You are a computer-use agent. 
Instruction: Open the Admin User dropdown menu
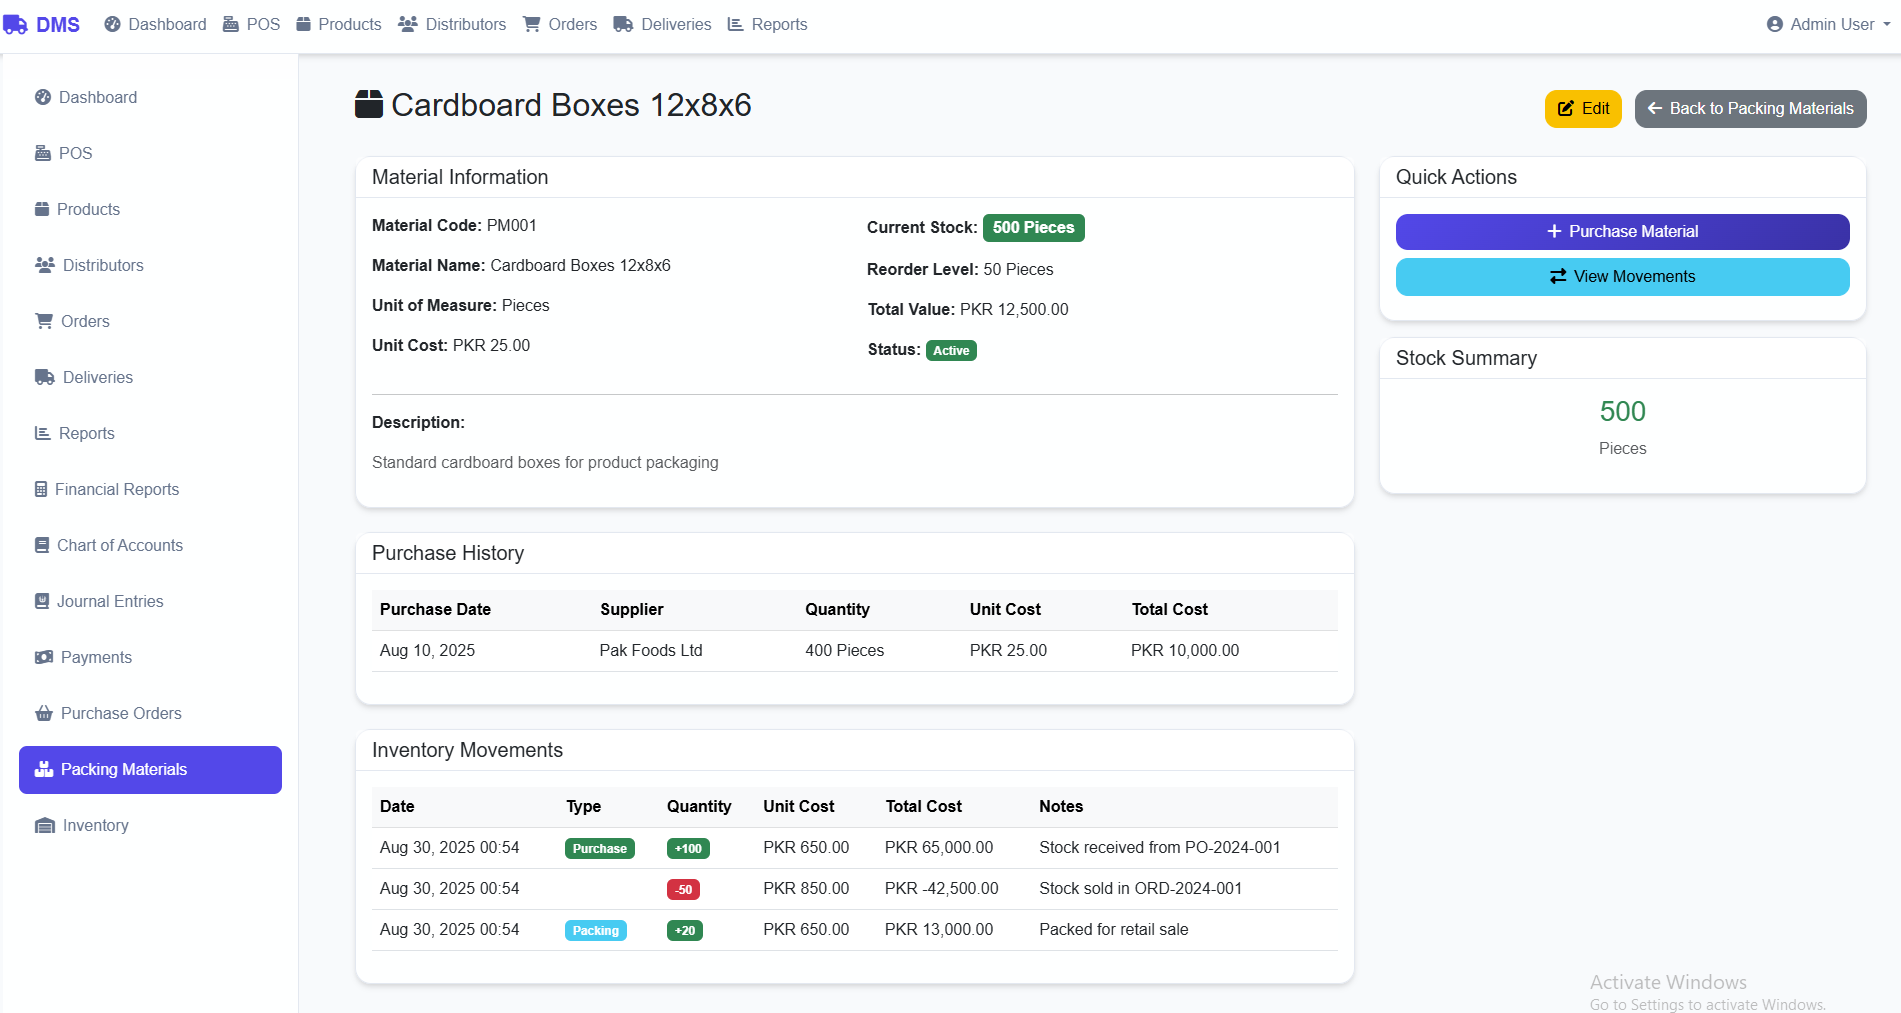tap(1828, 25)
